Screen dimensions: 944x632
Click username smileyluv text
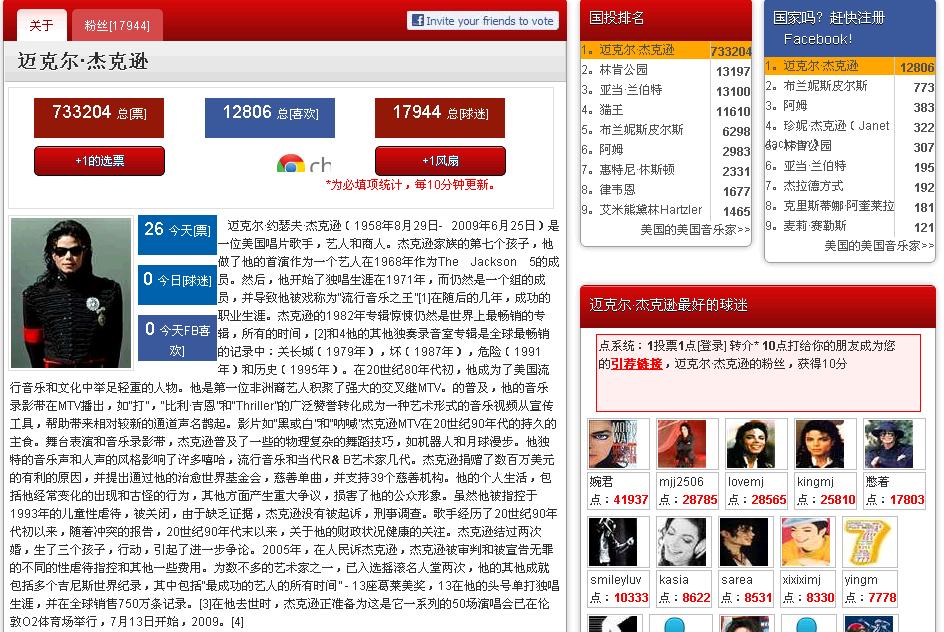point(615,580)
